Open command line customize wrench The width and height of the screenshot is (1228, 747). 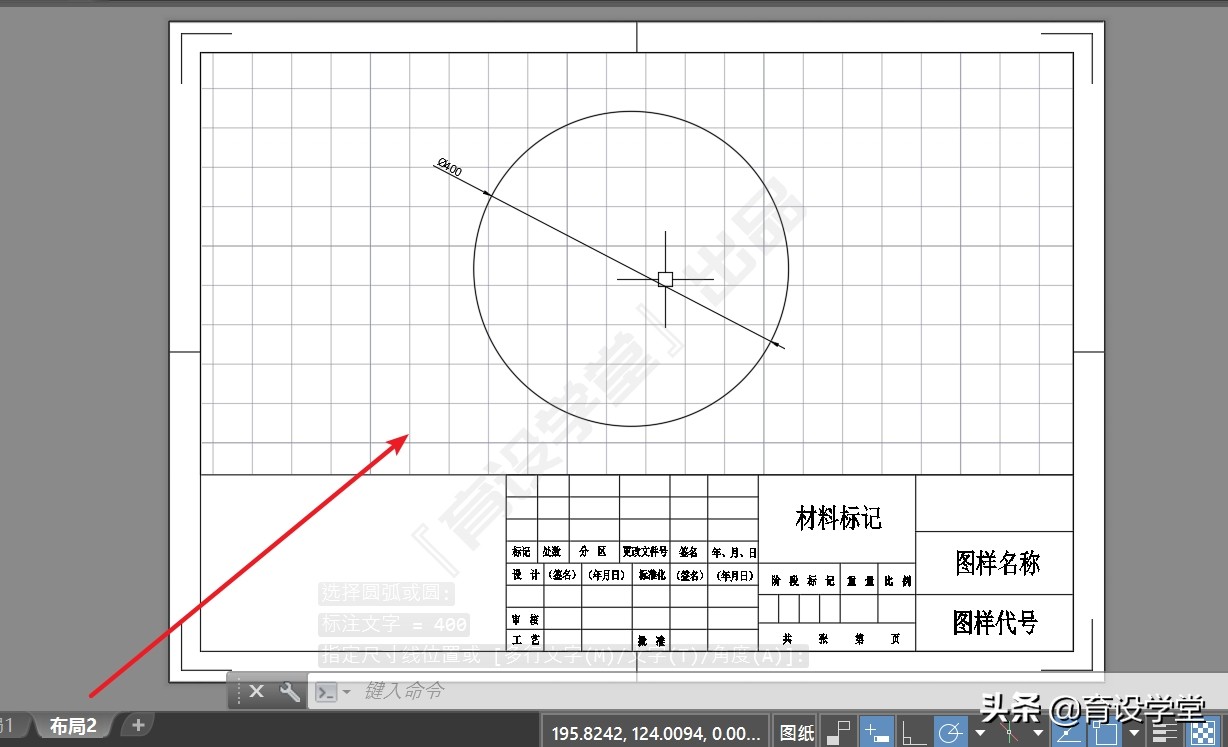[289, 691]
